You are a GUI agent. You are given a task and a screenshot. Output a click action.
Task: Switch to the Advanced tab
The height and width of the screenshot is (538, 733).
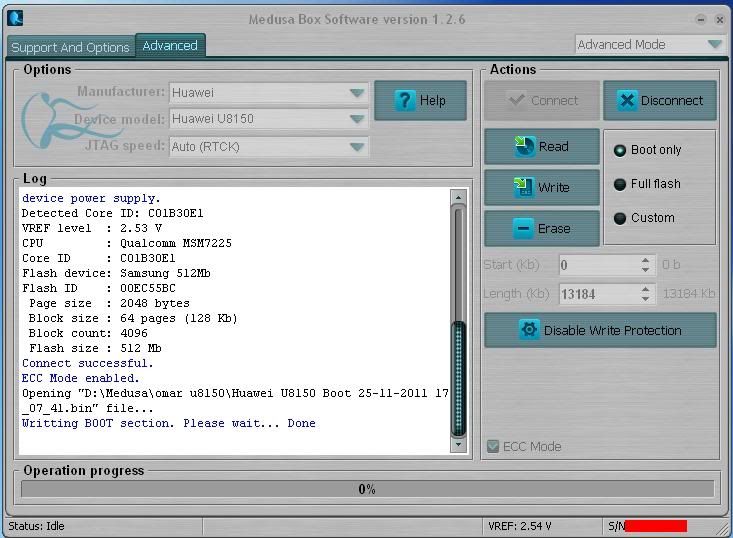(170, 45)
